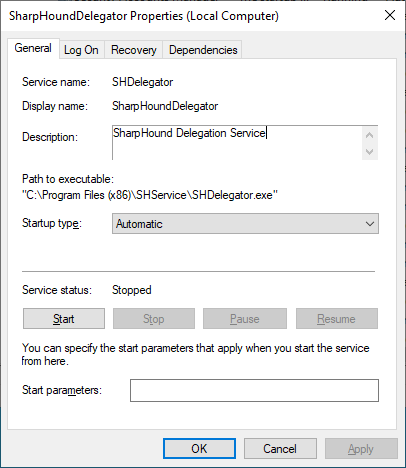Click the Description scroll down arrow
Image resolution: width=406 pixels, height=468 pixels.
click(369, 152)
